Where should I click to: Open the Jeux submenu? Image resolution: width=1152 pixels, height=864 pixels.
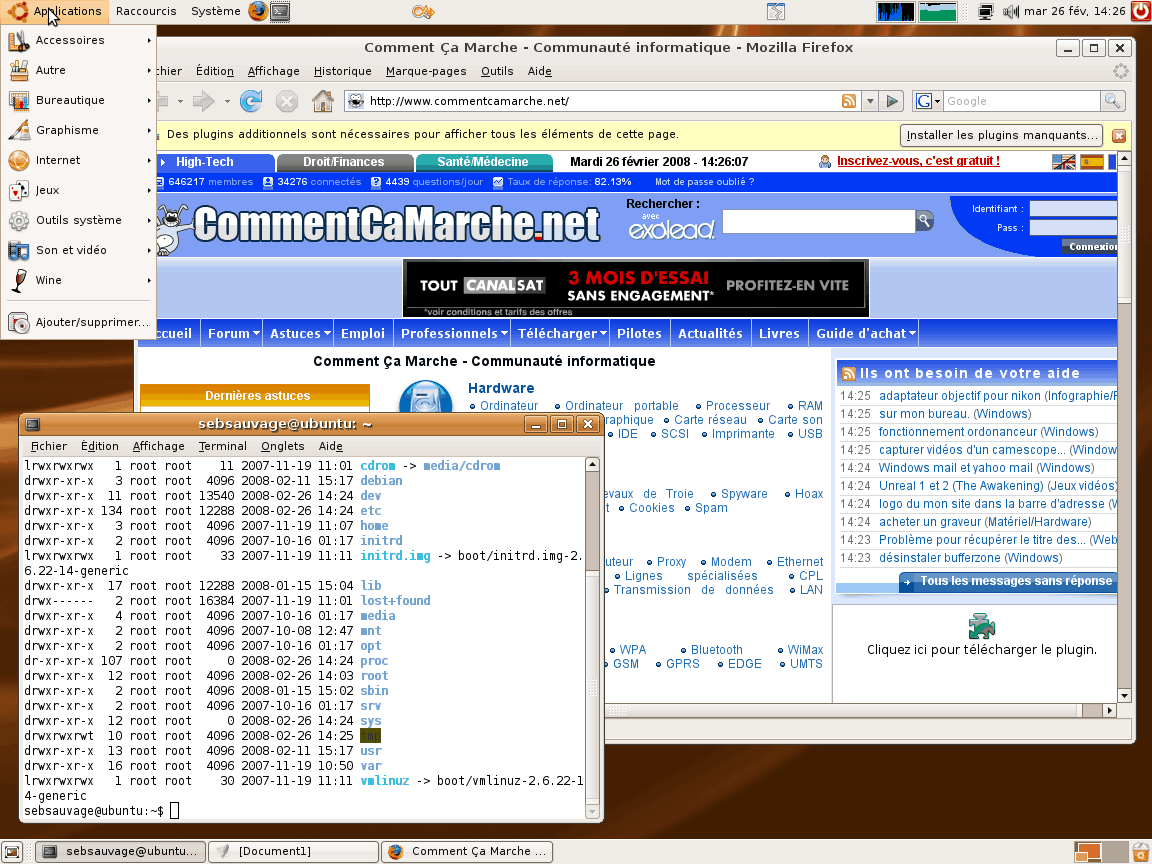(79, 190)
